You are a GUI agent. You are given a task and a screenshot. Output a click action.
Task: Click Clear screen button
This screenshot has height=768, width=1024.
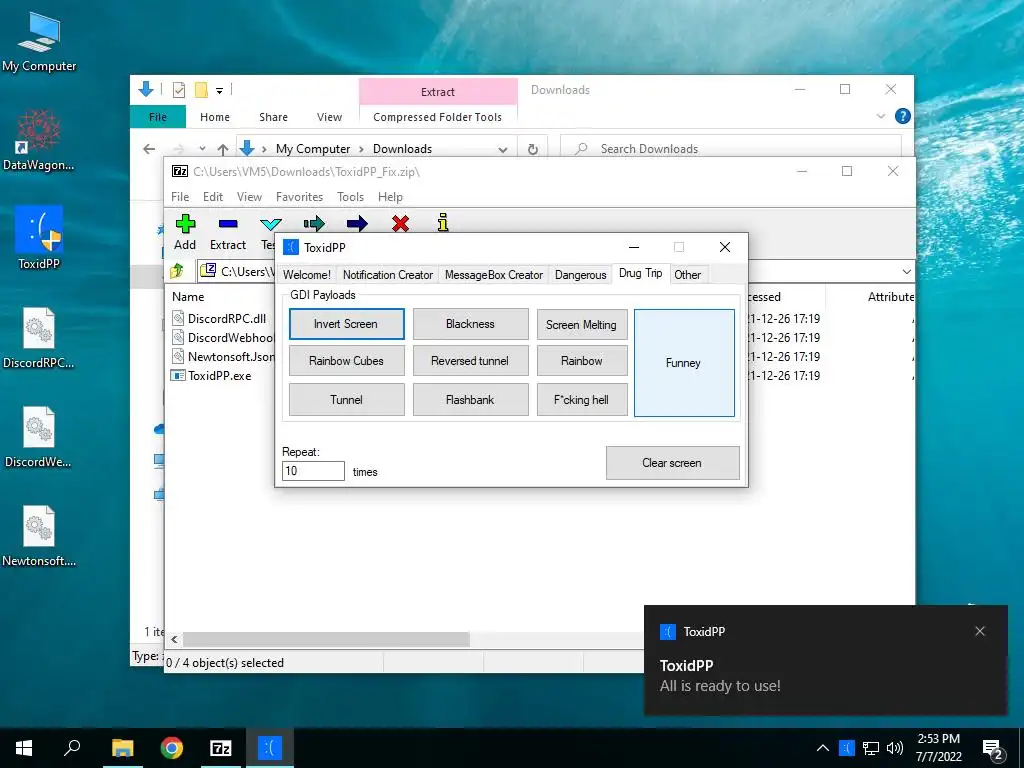point(672,463)
